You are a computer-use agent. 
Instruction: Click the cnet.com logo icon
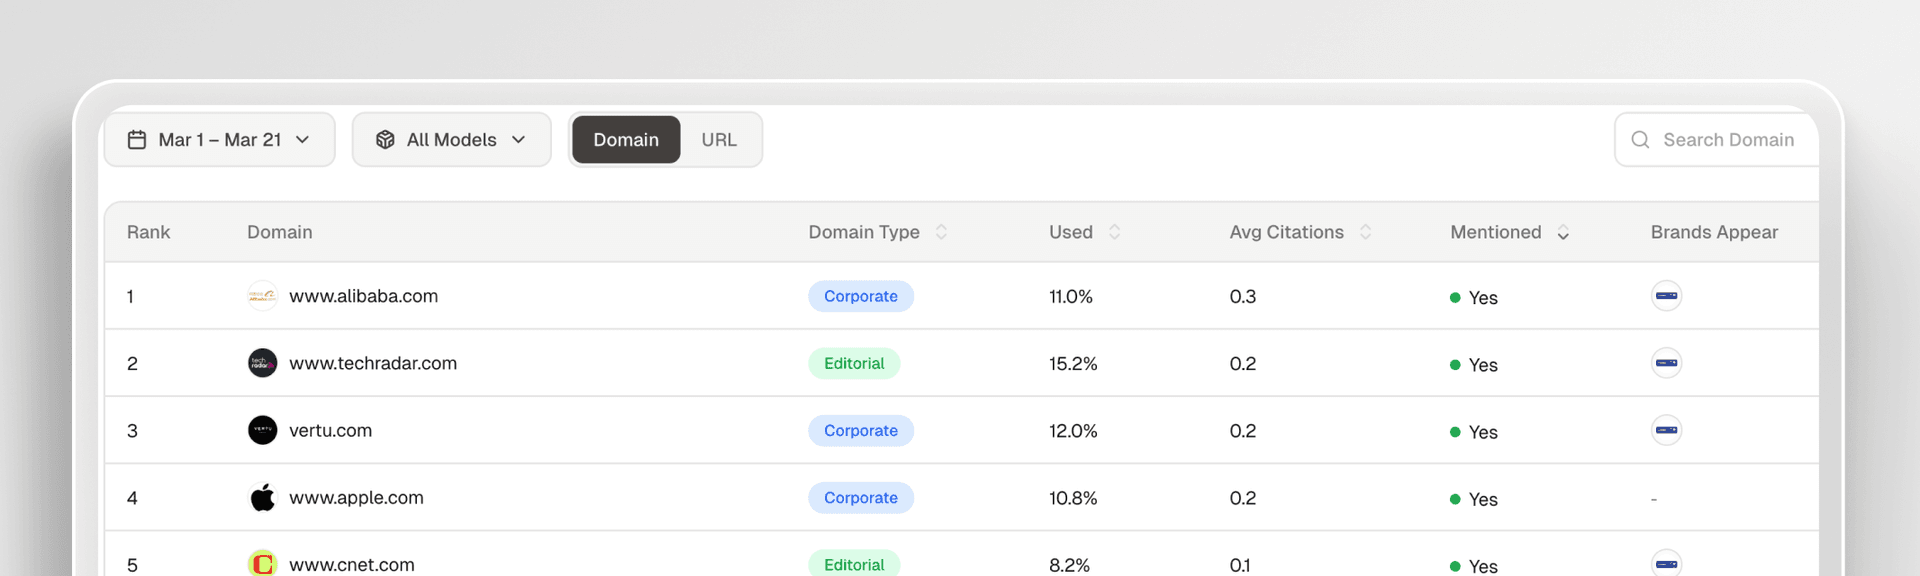click(262, 563)
